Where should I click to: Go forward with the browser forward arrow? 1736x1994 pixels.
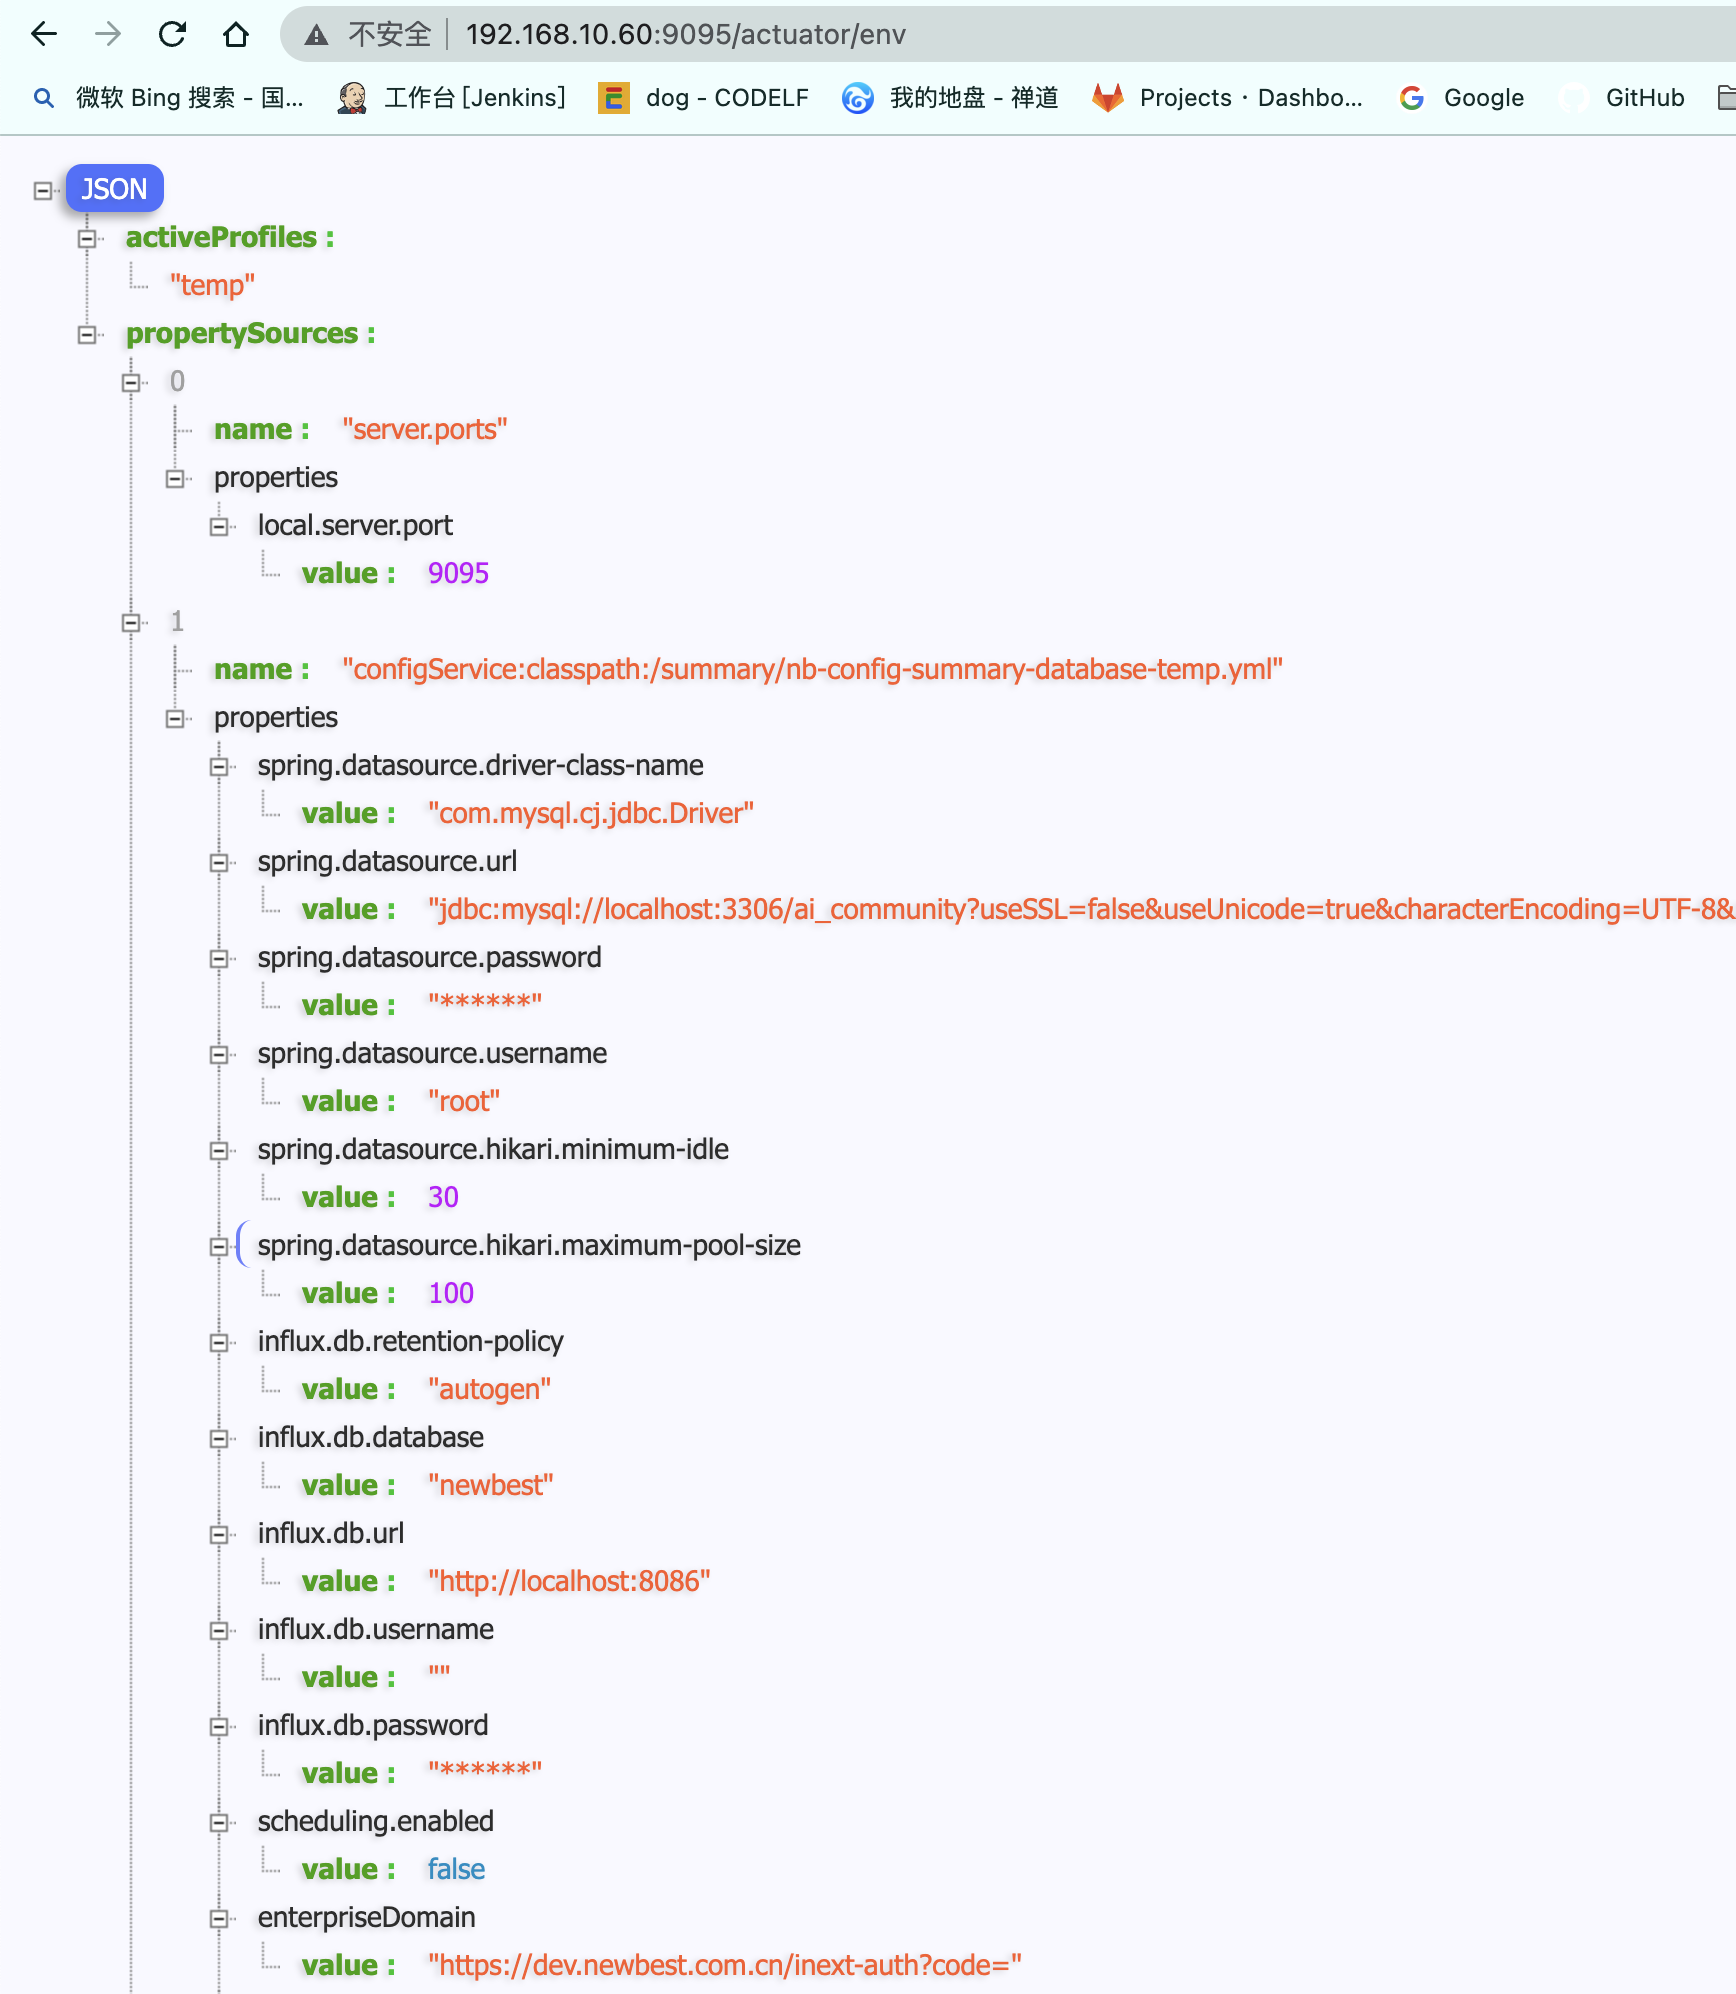click(108, 34)
